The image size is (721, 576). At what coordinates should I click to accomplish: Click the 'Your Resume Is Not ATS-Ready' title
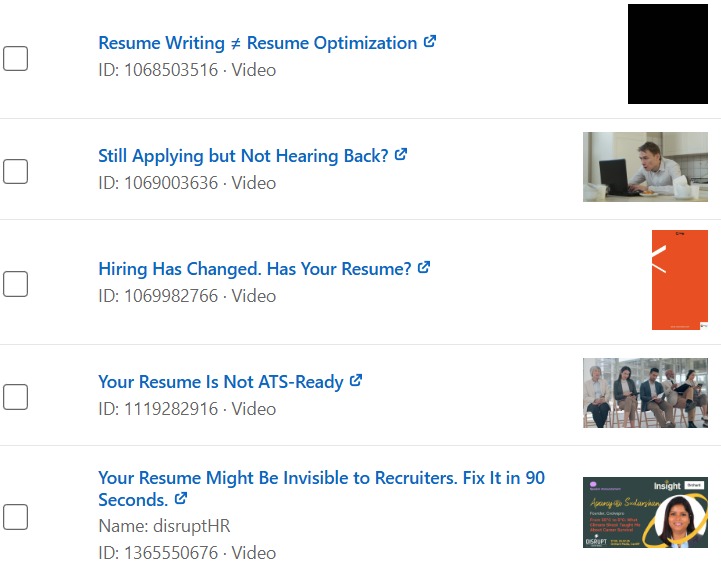click(220, 382)
